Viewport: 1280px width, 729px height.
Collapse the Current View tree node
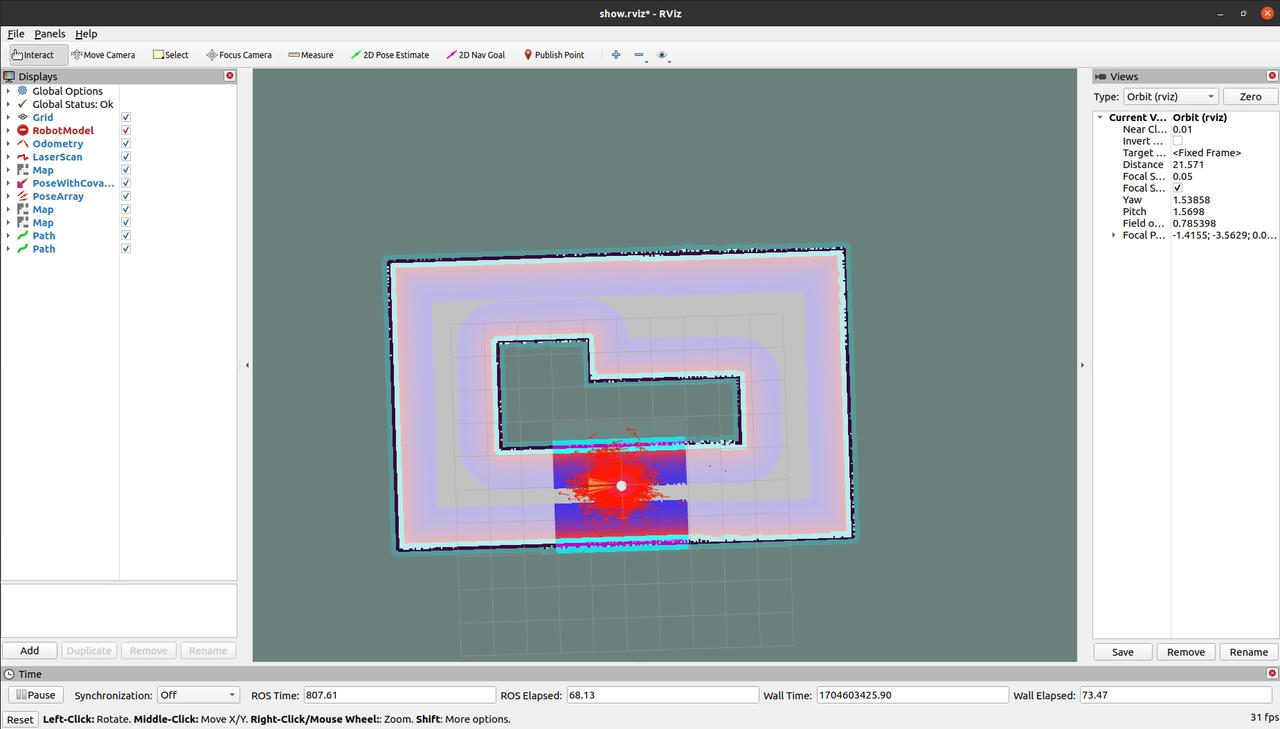click(x=1100, y=117)
